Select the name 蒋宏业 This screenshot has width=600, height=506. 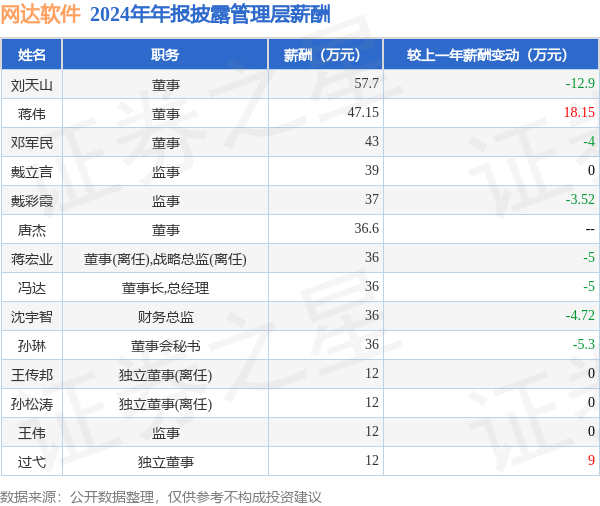[31, 259]
